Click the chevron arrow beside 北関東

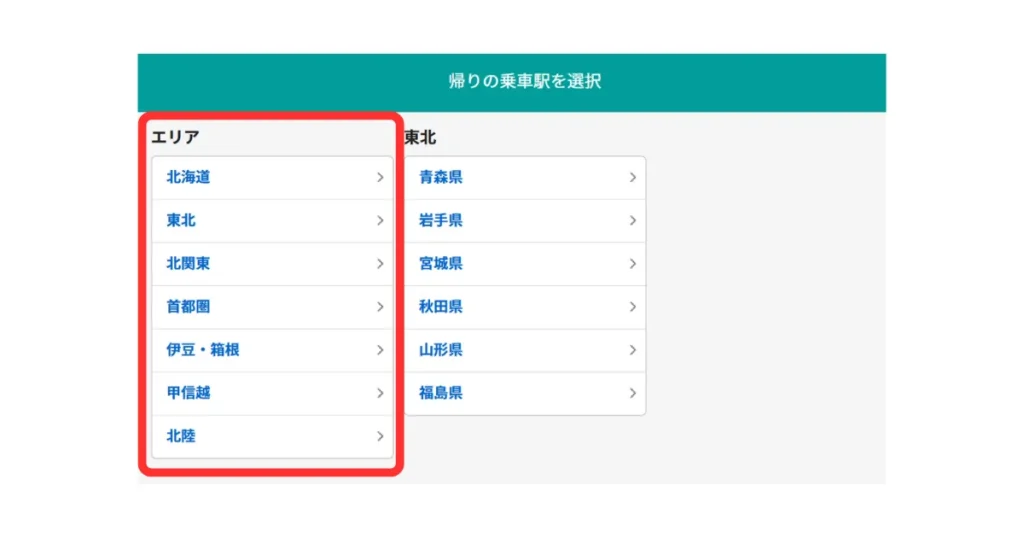[380, 264]
